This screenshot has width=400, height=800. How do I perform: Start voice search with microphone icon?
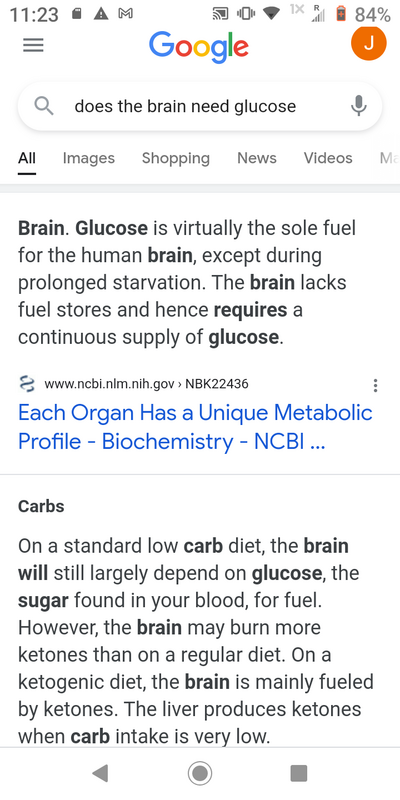tap(359, 106)
